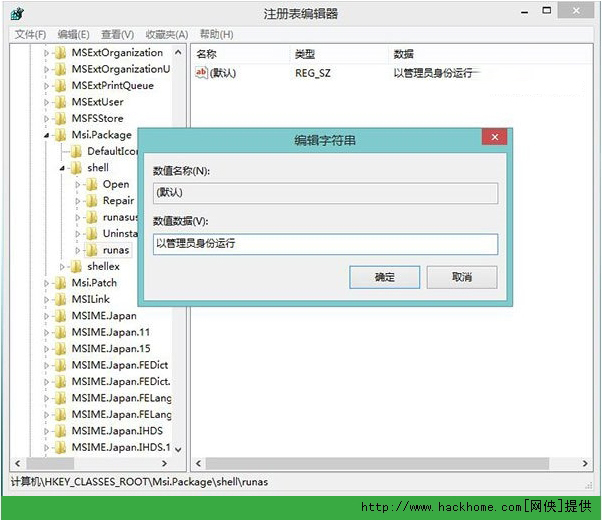This screenshot has height=521, width=602.
Task: Select the Open folder icon
Action: click(x=91, y=185)
